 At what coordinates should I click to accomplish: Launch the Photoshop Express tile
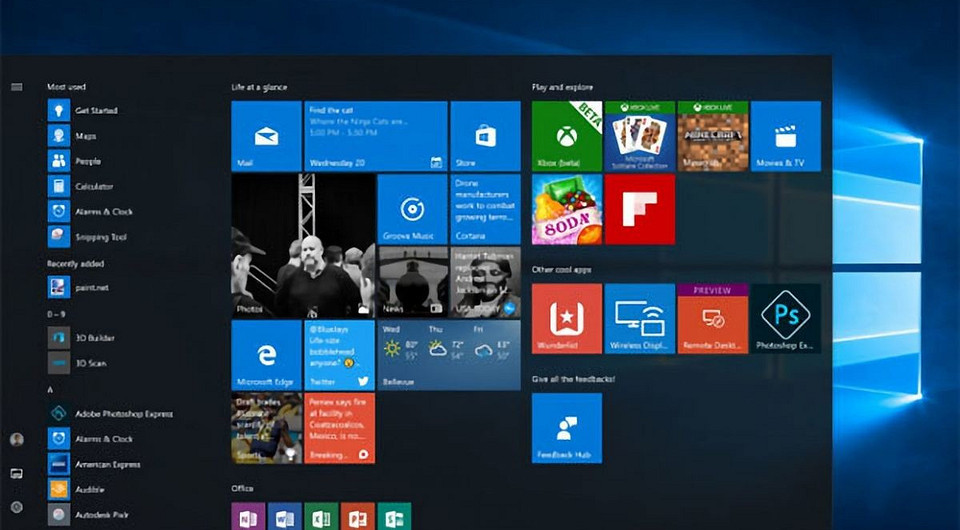click(x=786, y=318)
